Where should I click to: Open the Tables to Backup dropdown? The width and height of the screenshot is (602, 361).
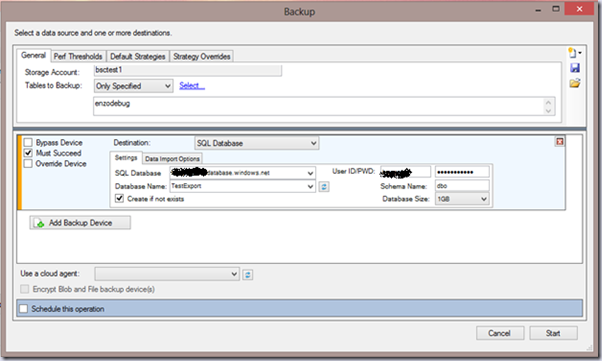point(134,86)
